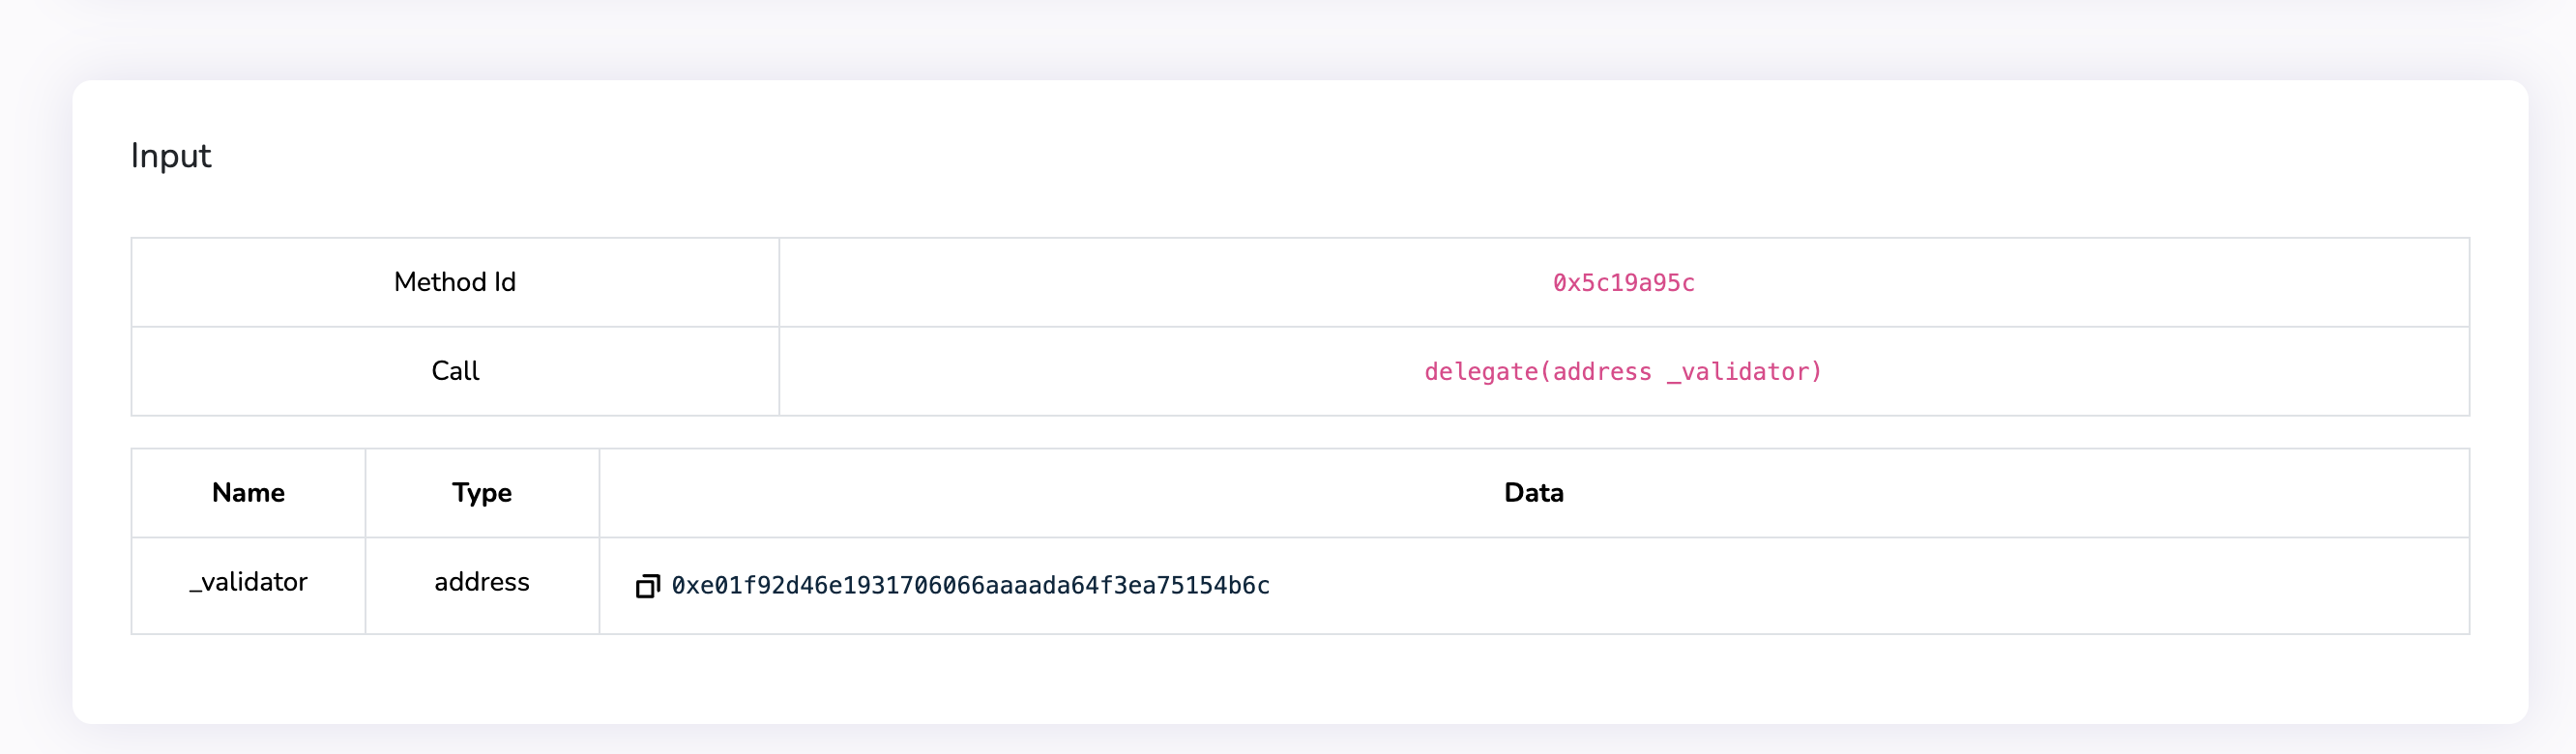
Task: Click the Type column header
Action: [x=482, y=493]
